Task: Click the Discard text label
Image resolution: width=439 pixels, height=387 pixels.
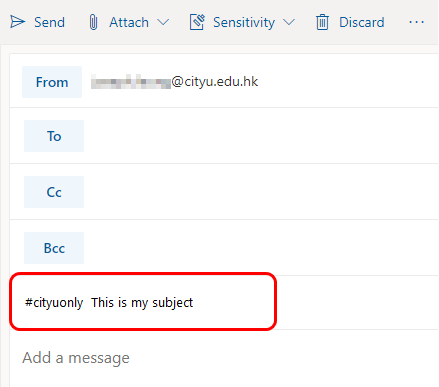Action: (362, 22)
